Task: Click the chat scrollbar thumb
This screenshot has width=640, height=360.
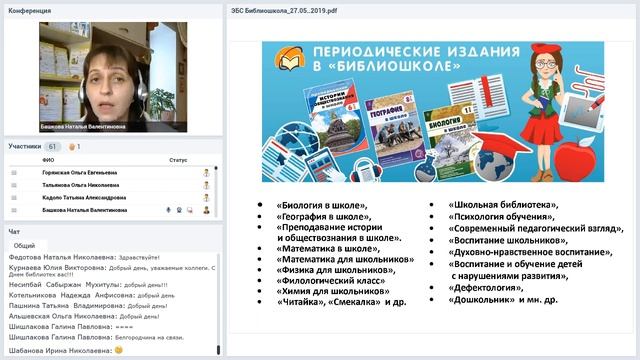Action: click(x=218, y=350)
